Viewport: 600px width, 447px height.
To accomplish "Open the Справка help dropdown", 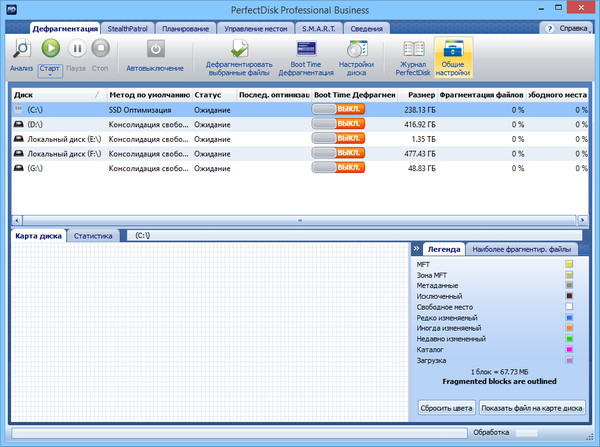I will click(x=568, y=28).
